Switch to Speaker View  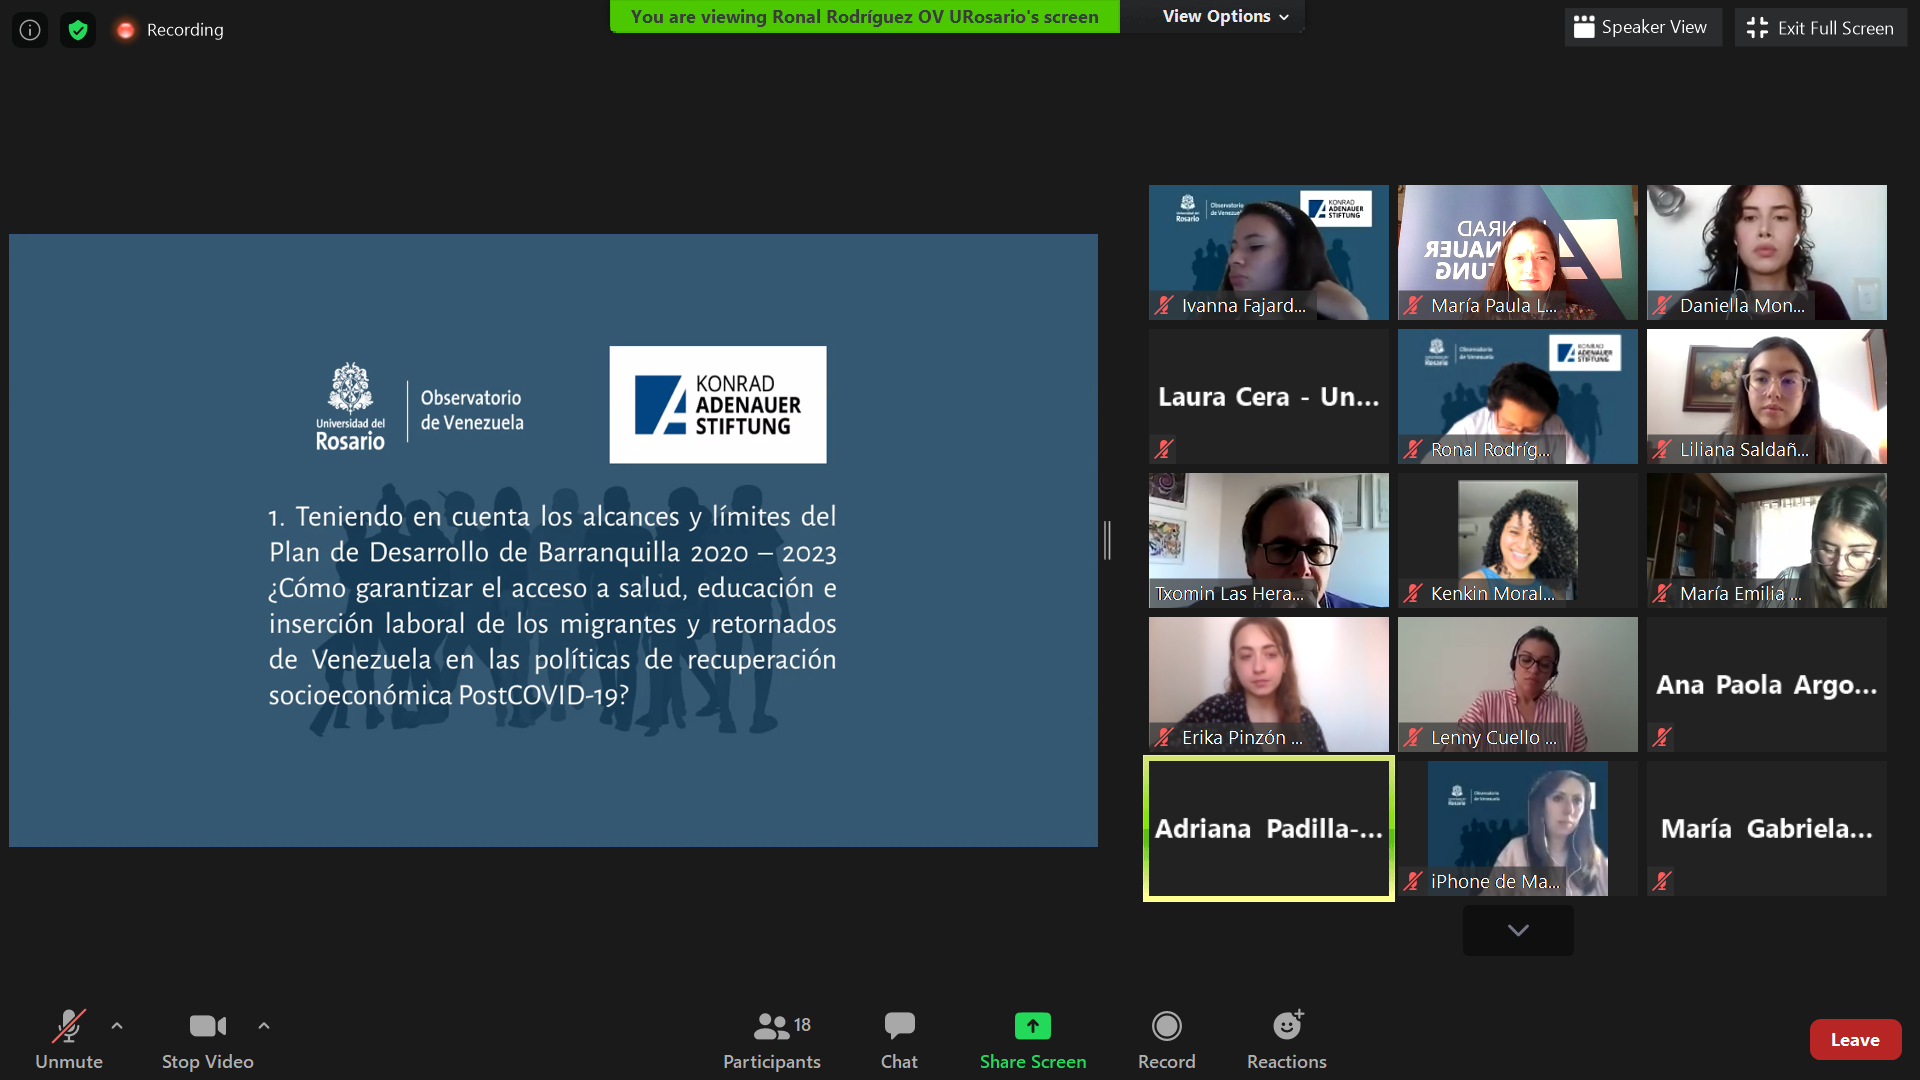coord(1641,28)
